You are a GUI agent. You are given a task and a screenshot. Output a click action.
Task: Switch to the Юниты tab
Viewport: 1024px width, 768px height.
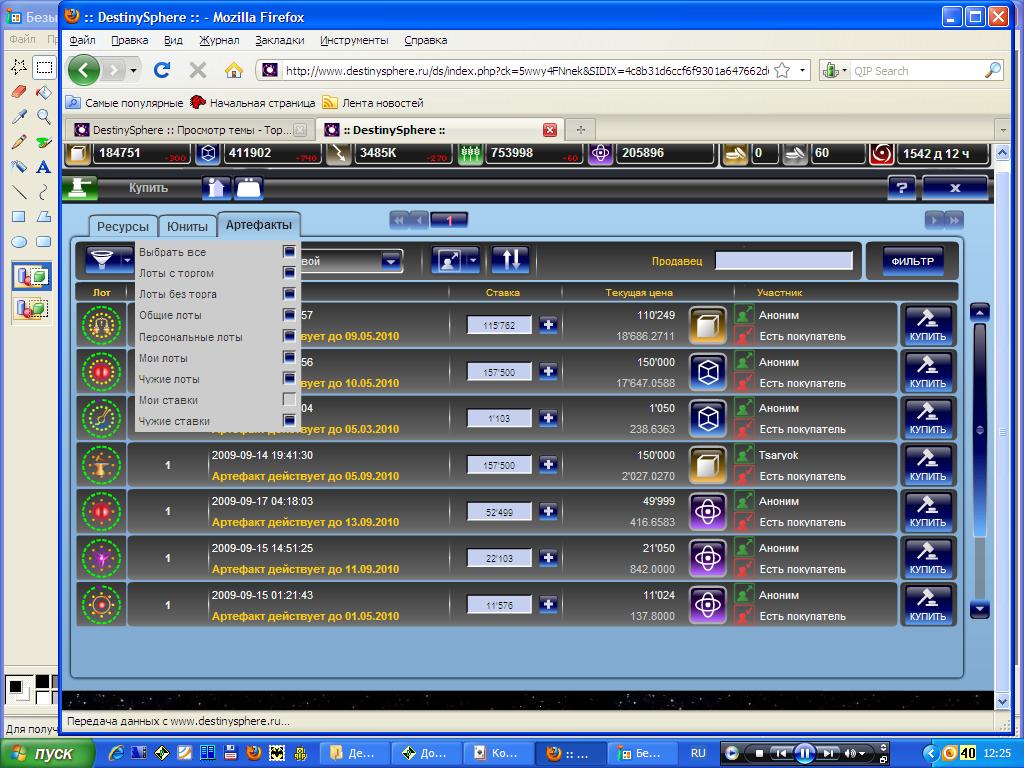pos(187,227)
